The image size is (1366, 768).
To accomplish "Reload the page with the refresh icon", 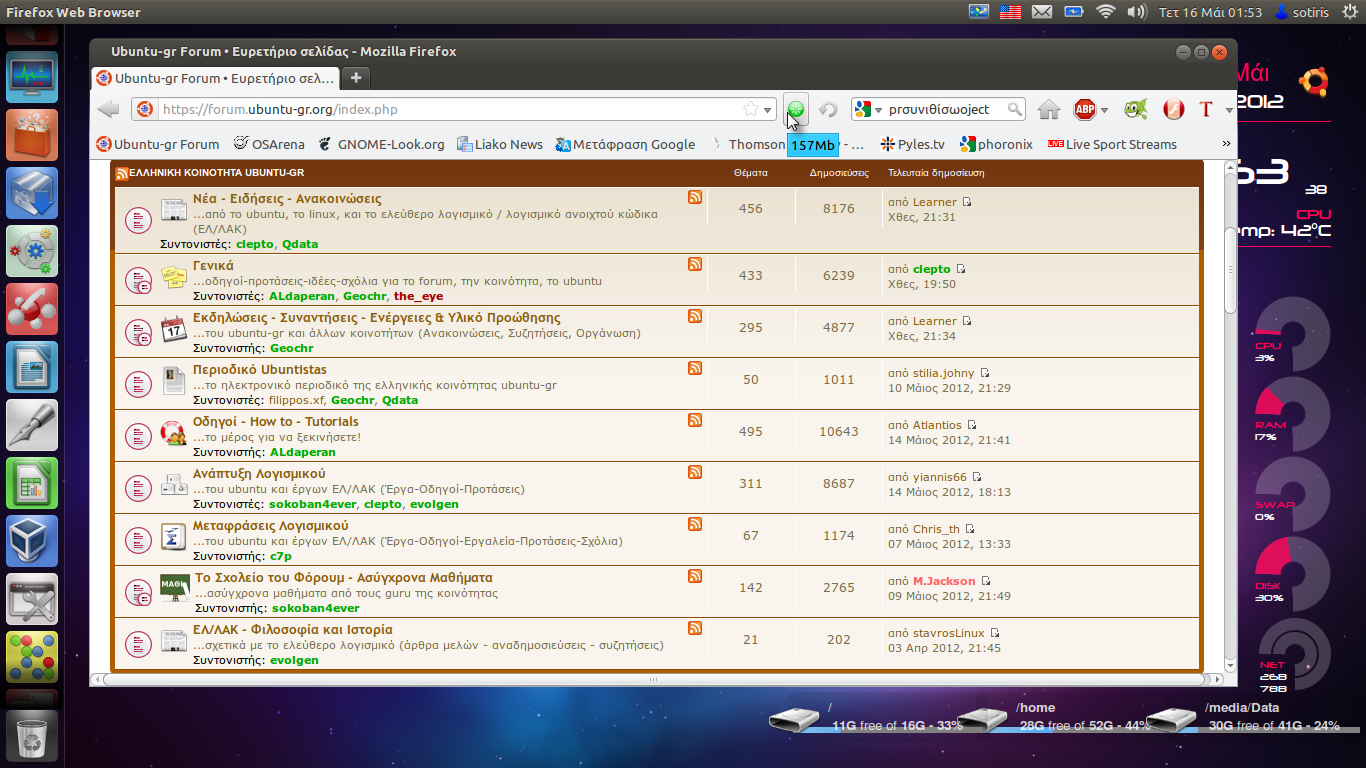I will pos(828,110).
